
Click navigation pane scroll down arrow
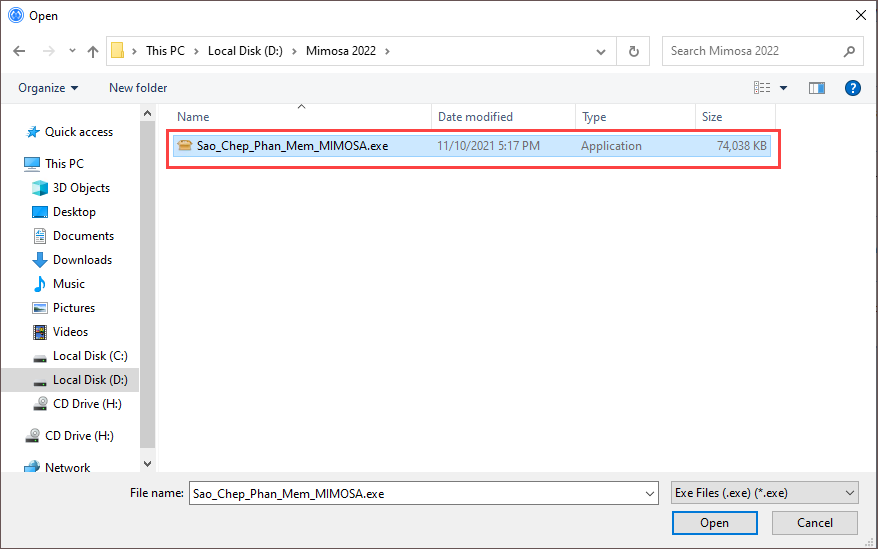tap(147, 464)
